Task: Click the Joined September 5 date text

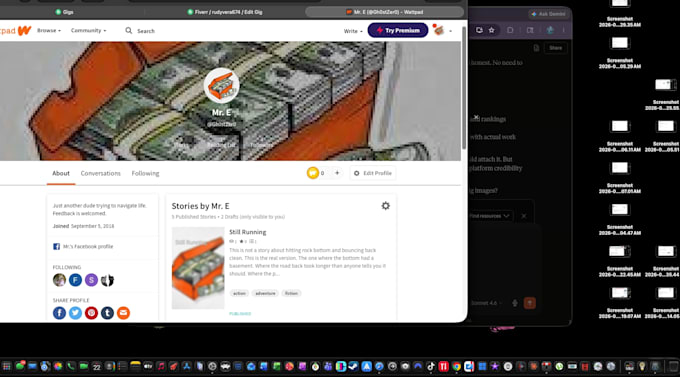Action: (x=83, y=226)
